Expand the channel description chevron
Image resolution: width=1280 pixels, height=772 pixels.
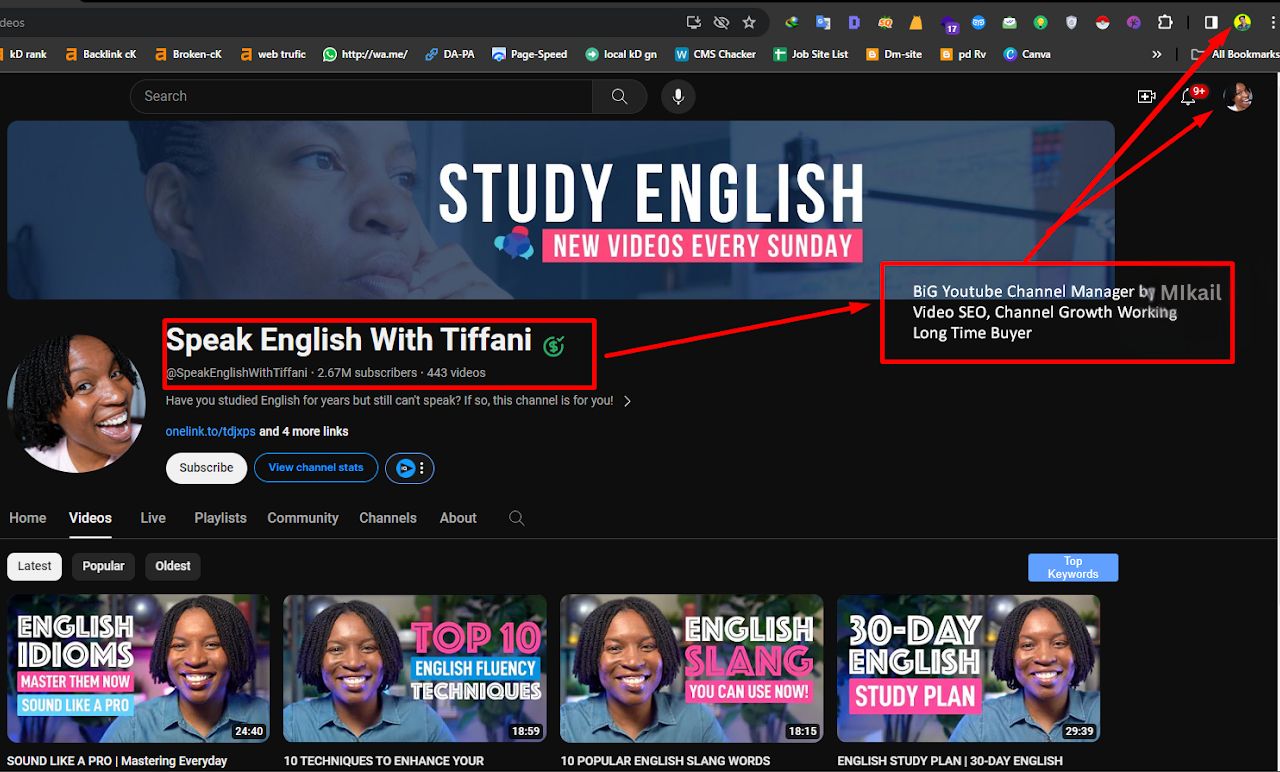click(x=627, y=401)
